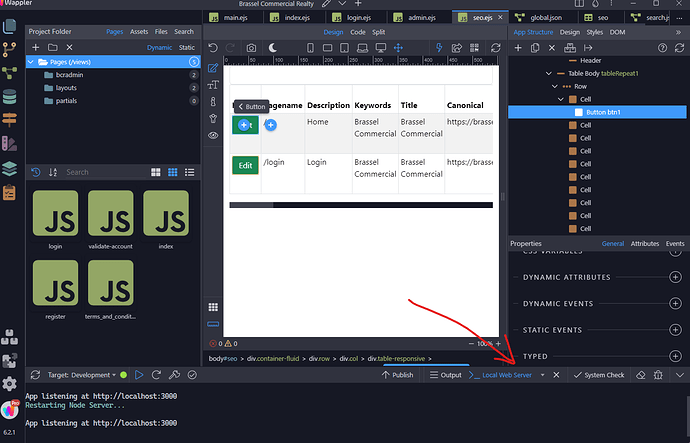Image resolution: width=690 pixels, height=443 pixels.
Task: Open the Output panel
Action: [446, 375]
